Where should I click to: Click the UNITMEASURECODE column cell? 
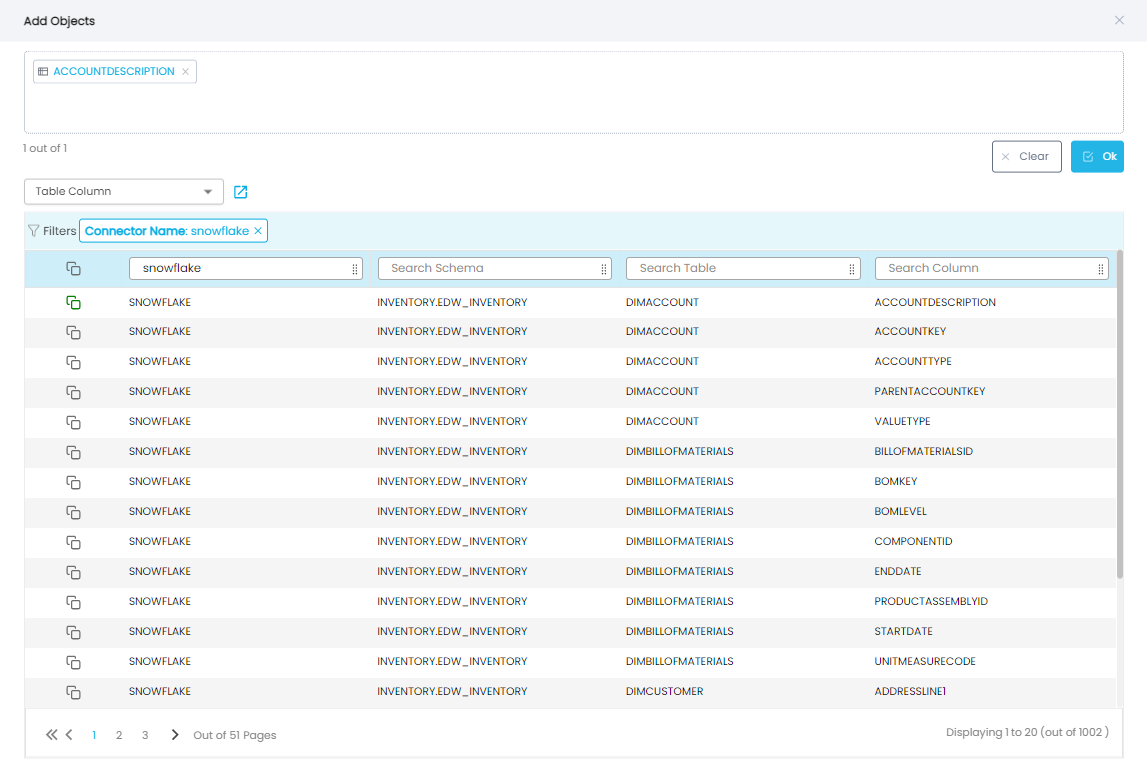[925, 662]
